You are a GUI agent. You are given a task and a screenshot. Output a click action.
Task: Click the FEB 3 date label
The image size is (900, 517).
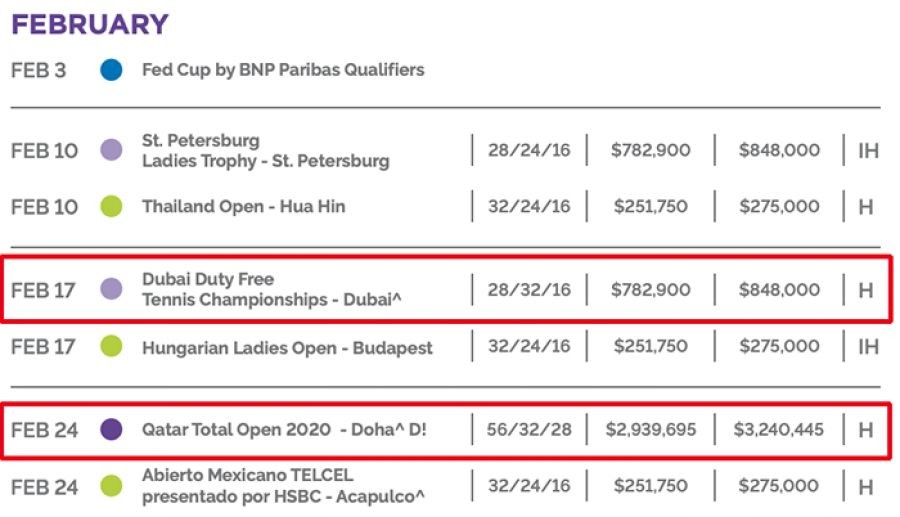point(39,70)
